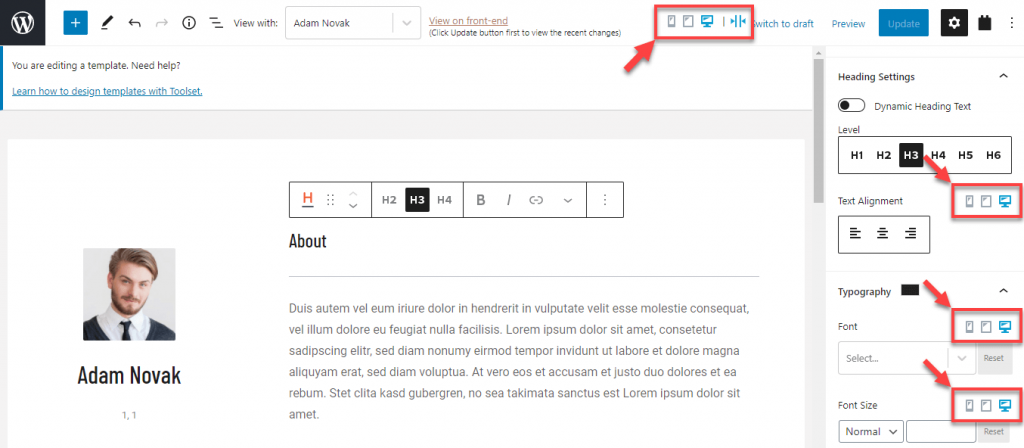Insert link using the link icon

pyautogui.click(x=536, y=200)
